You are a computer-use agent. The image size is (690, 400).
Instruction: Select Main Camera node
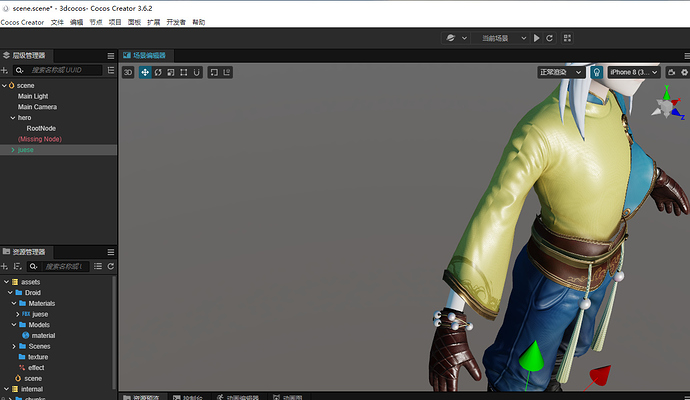tap(37, 107)
